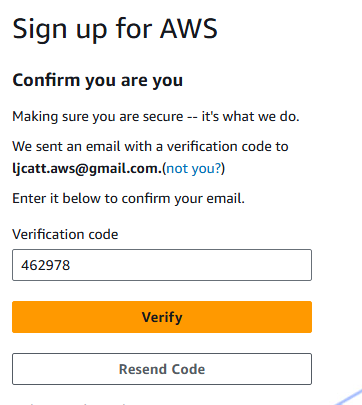Click the "Verification code" field label
Viewport: 362px width, 405px height.
[65, 234]
